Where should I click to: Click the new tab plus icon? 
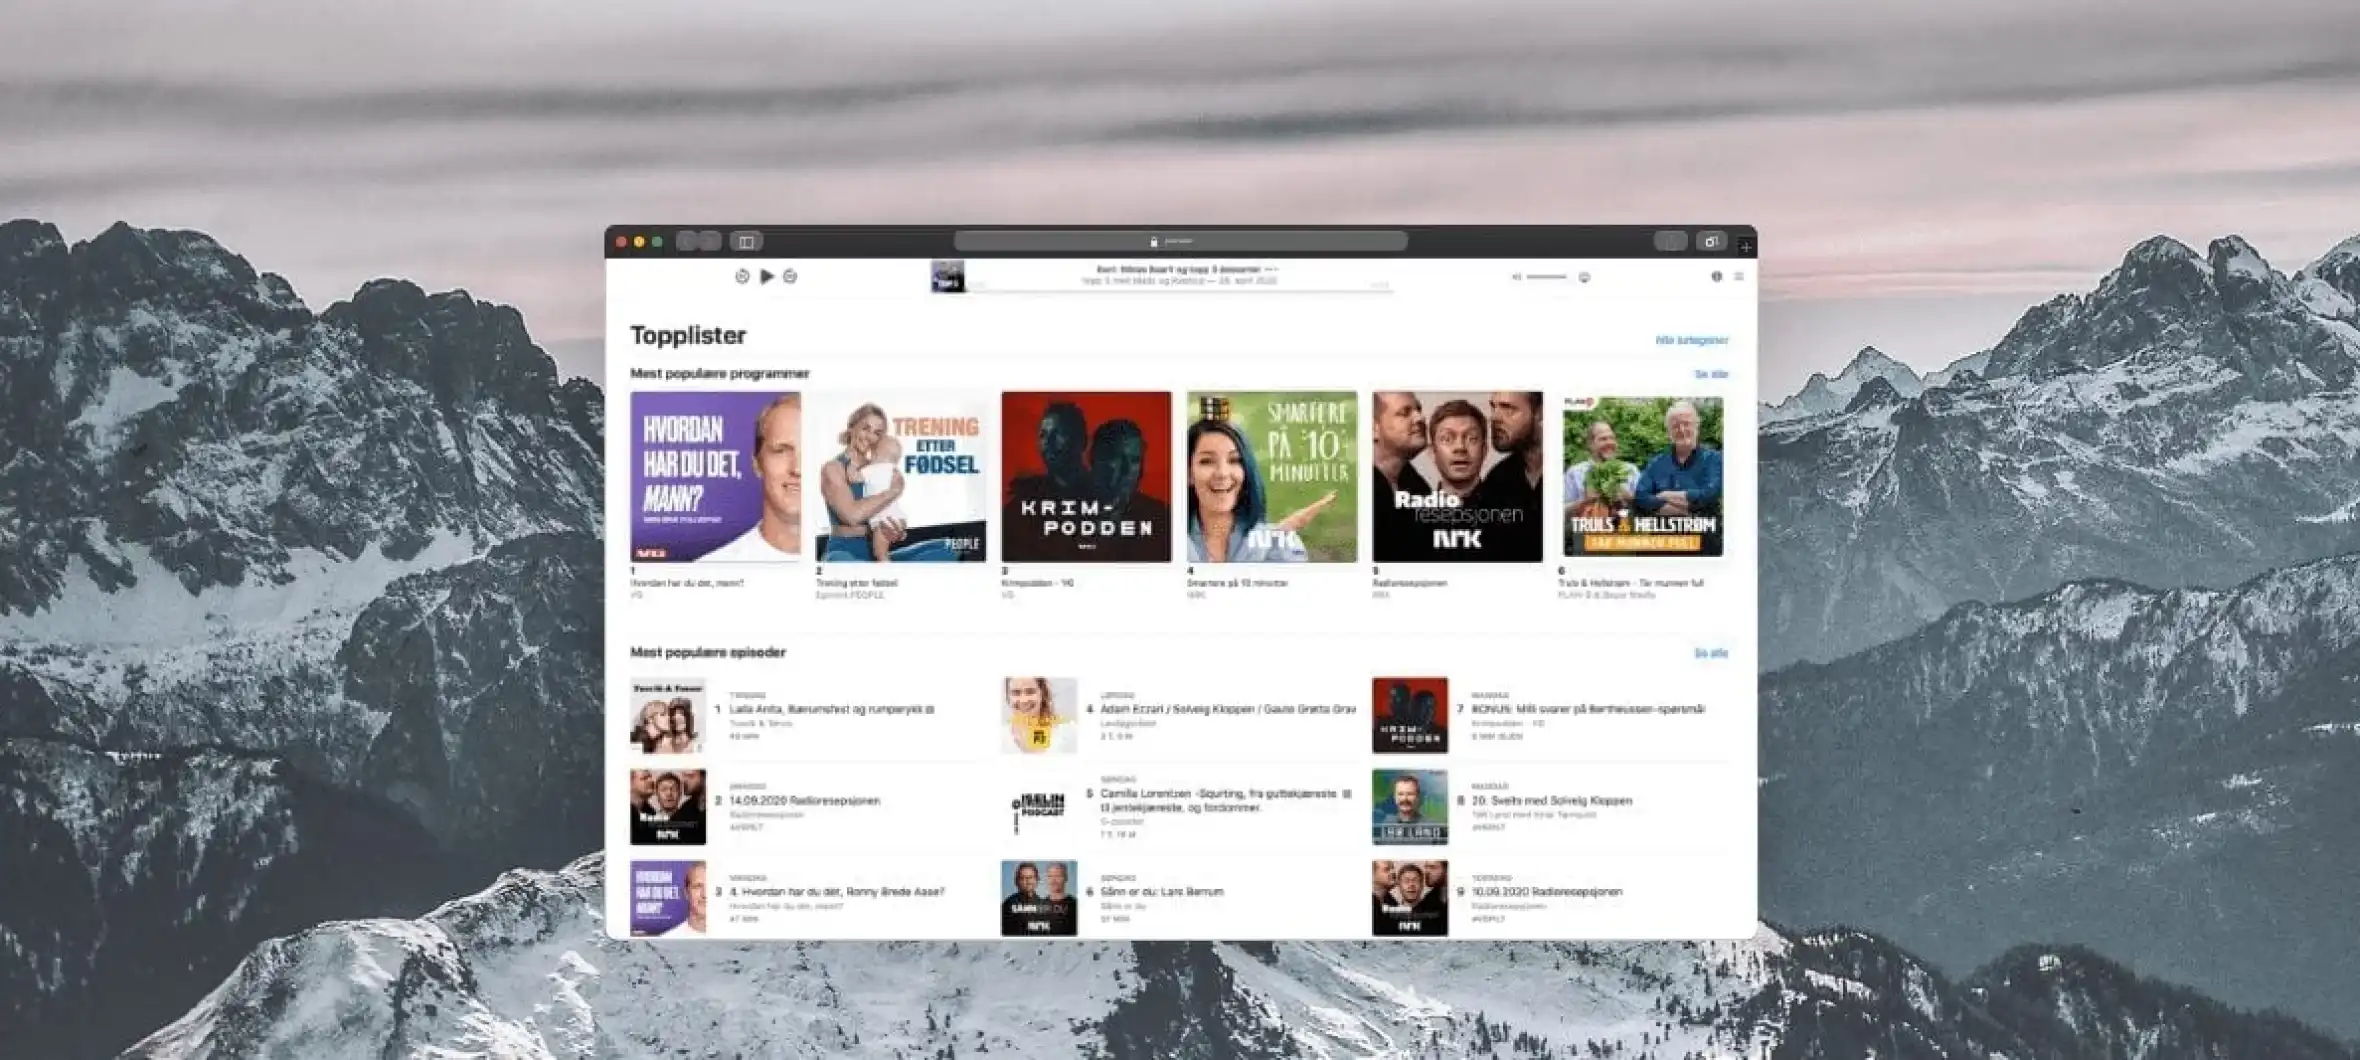pyautogui.click(x=1745, y=245)
